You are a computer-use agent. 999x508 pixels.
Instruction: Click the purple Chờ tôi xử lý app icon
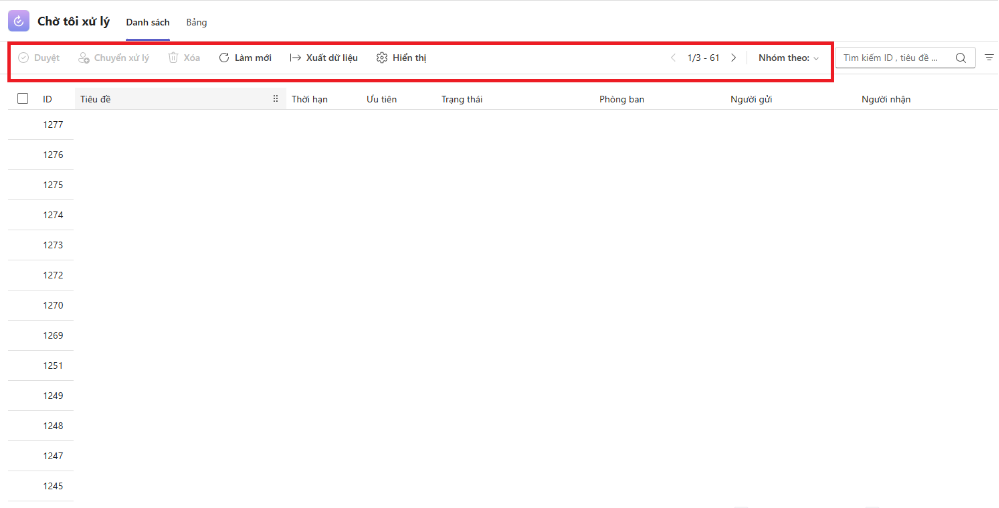click(19, 21)
